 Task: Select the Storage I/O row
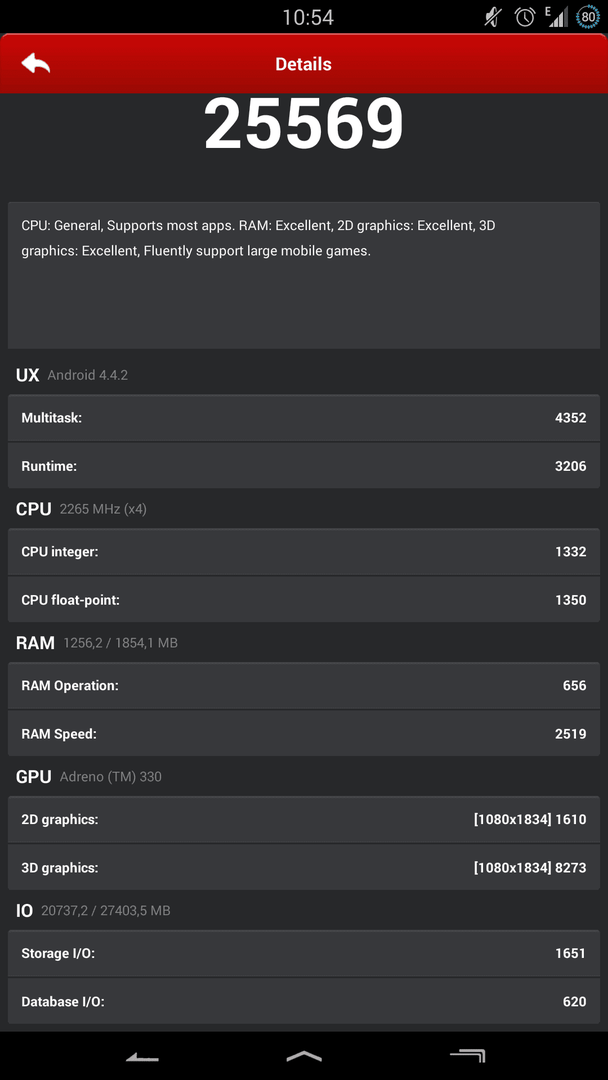pyautogui.click(x=304, y=953)
